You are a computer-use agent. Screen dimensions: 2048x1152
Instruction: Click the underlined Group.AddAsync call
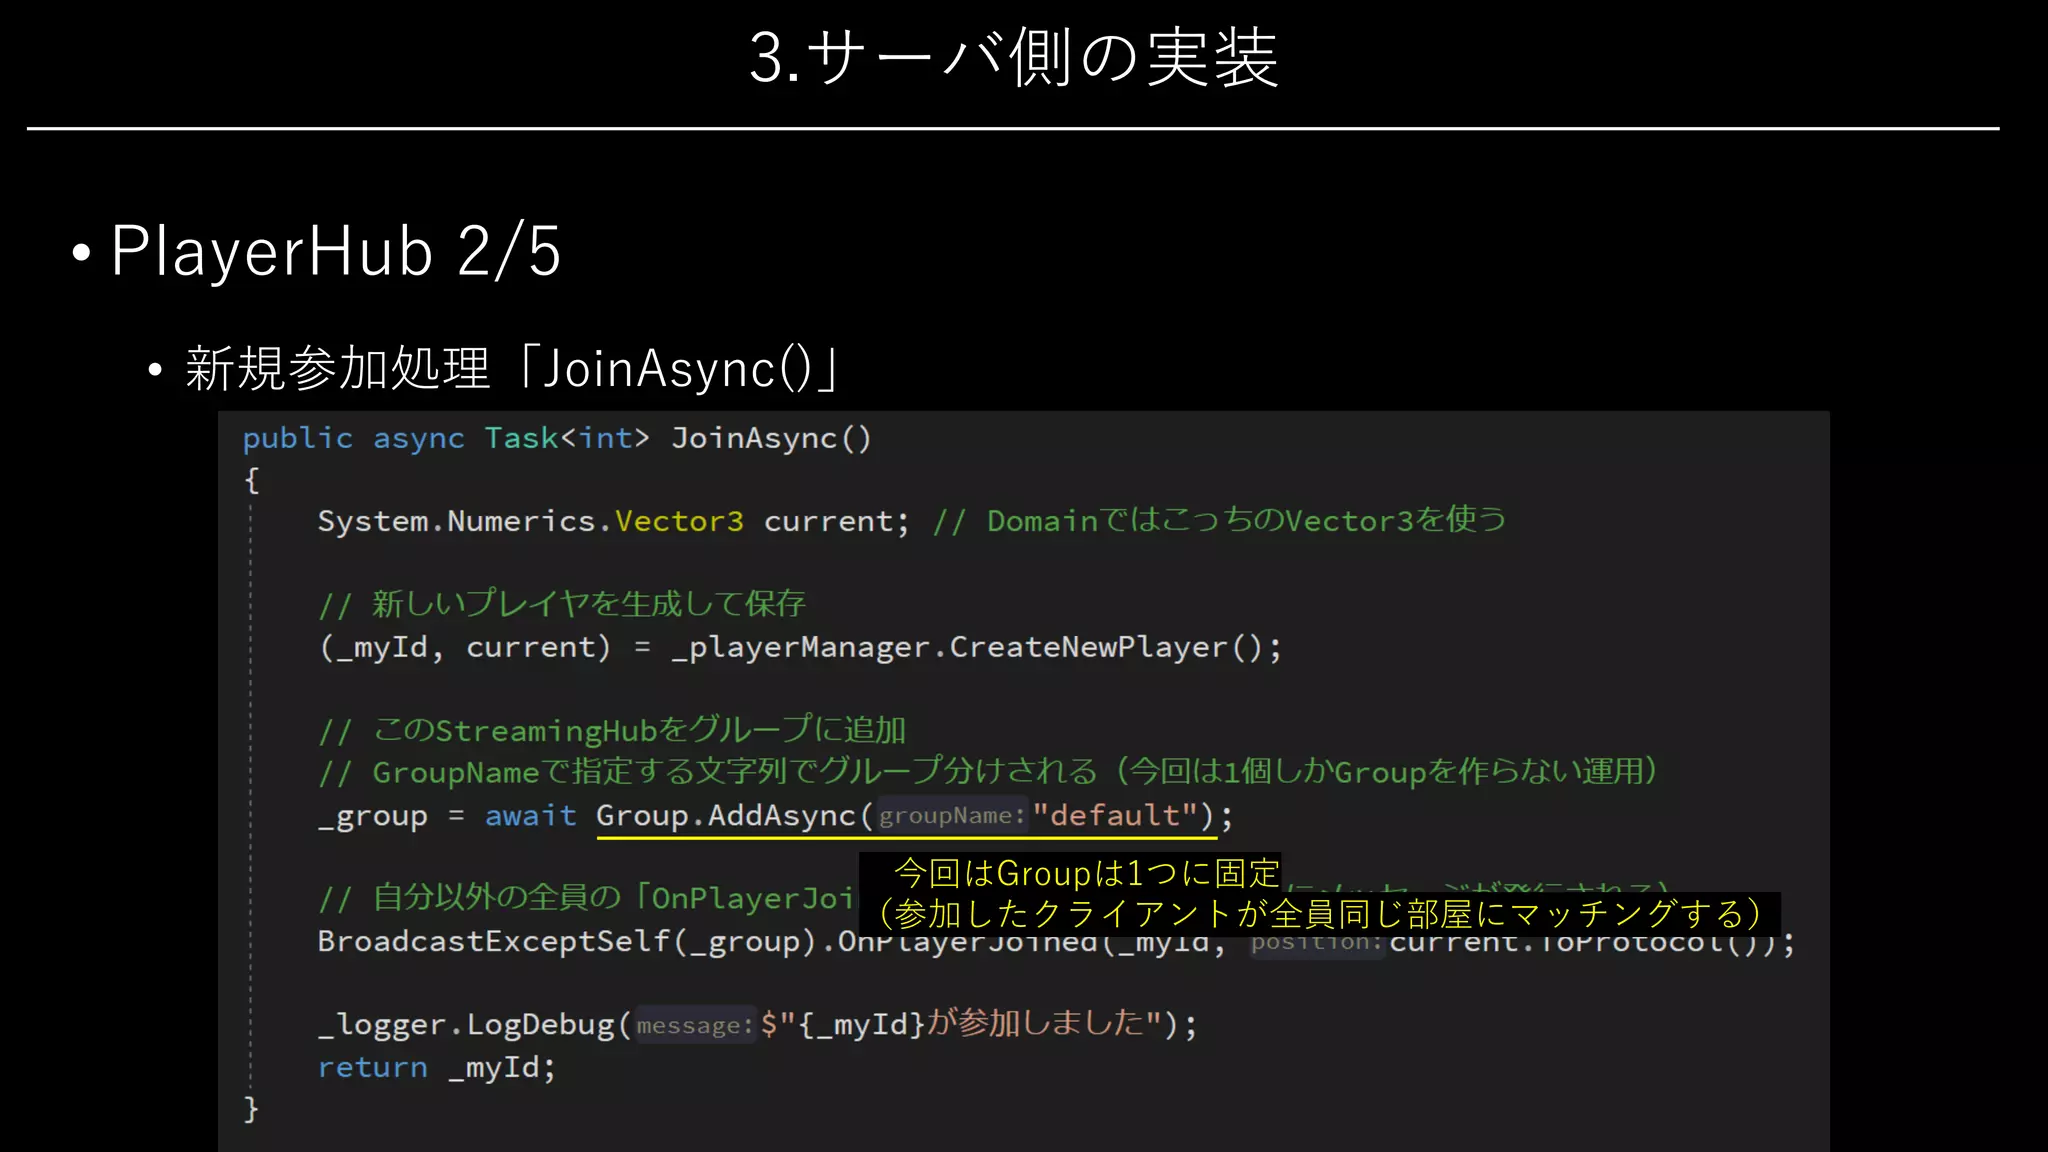click(x=906, y=816)
